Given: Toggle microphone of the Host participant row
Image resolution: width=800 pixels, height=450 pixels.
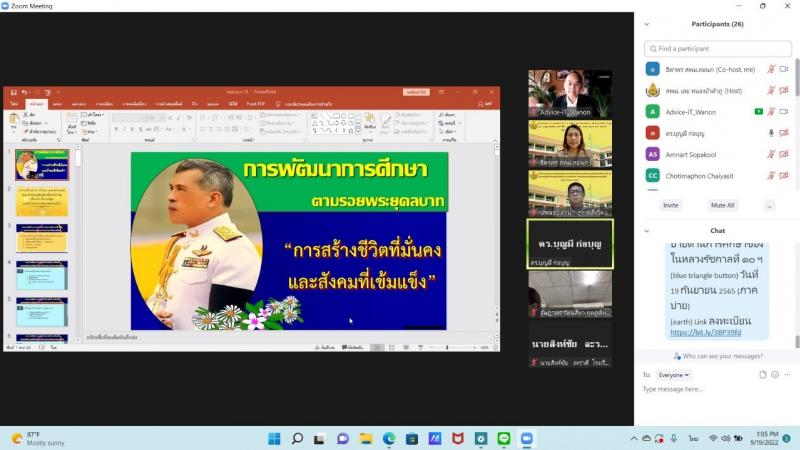Looking at the screenshot, I should (x=771, y=90).
